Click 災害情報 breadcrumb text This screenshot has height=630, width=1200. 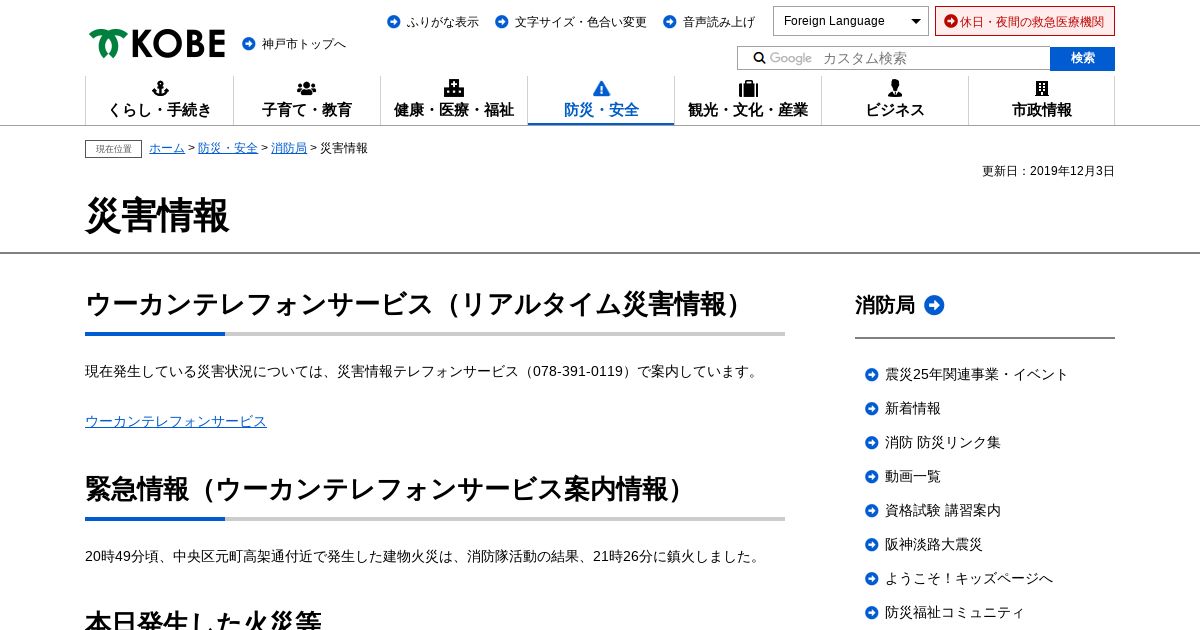pos(344,148)
